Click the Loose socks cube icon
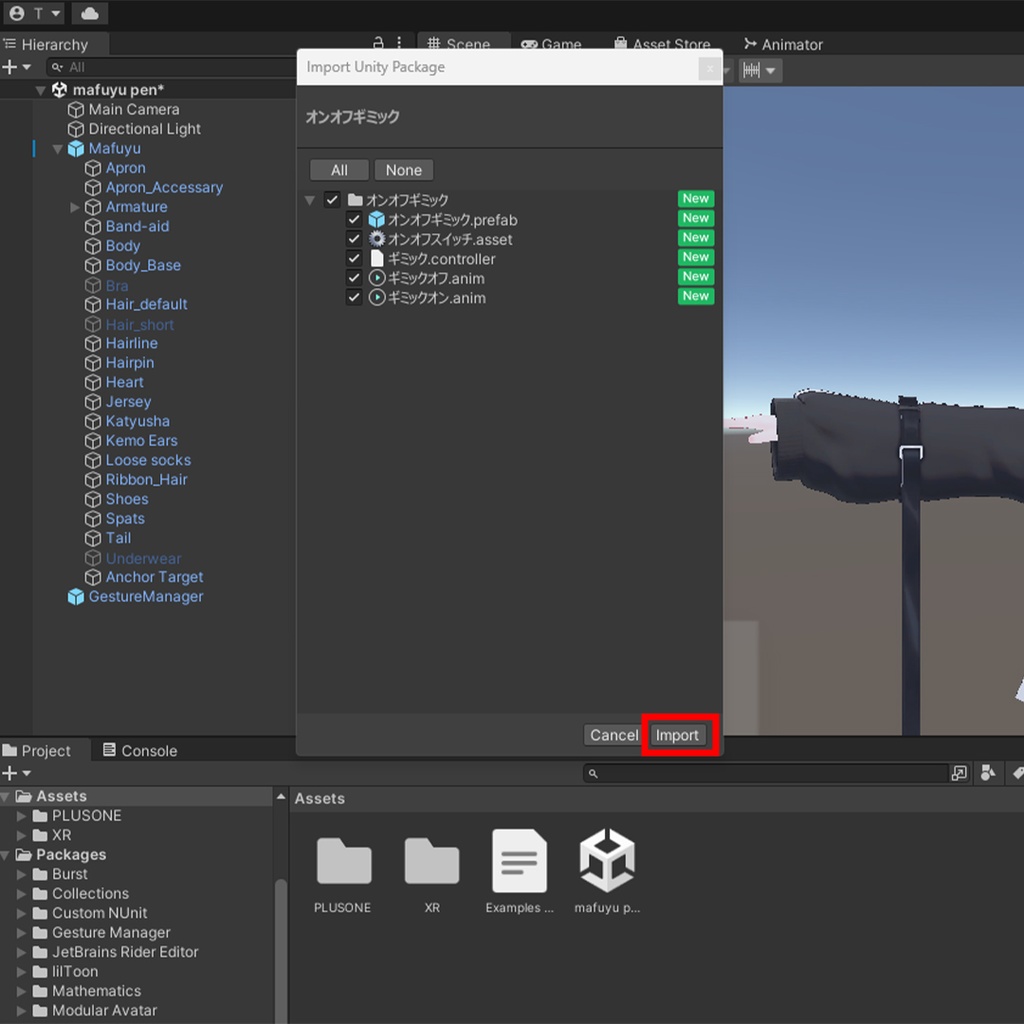The height and width of the screenshot is (1024, 1024). [93, 460]
